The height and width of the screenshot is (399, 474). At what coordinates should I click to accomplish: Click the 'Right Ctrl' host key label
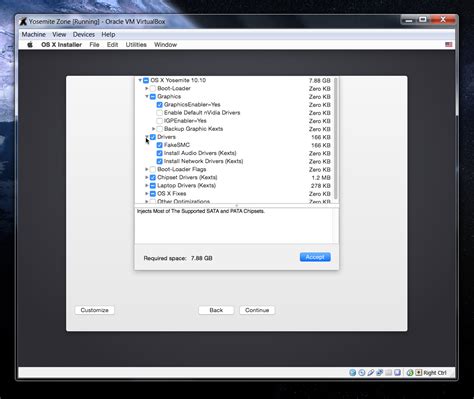tap(435, 373)
